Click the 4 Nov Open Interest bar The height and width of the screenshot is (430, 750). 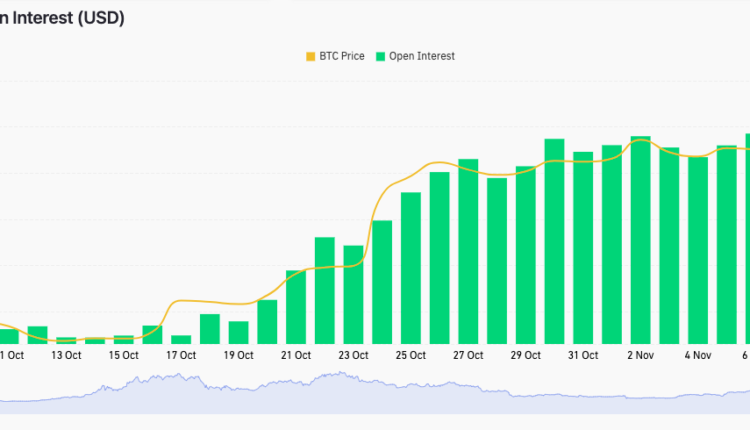coord(698,250)
